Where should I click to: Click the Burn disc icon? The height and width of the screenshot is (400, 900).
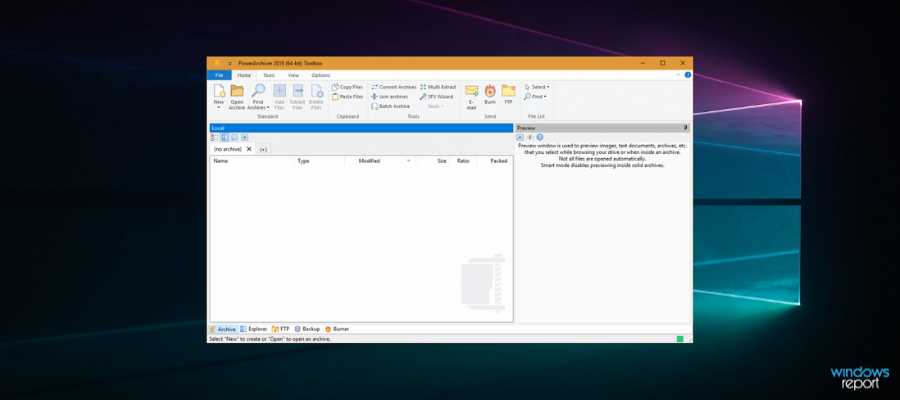pos(490,91)
